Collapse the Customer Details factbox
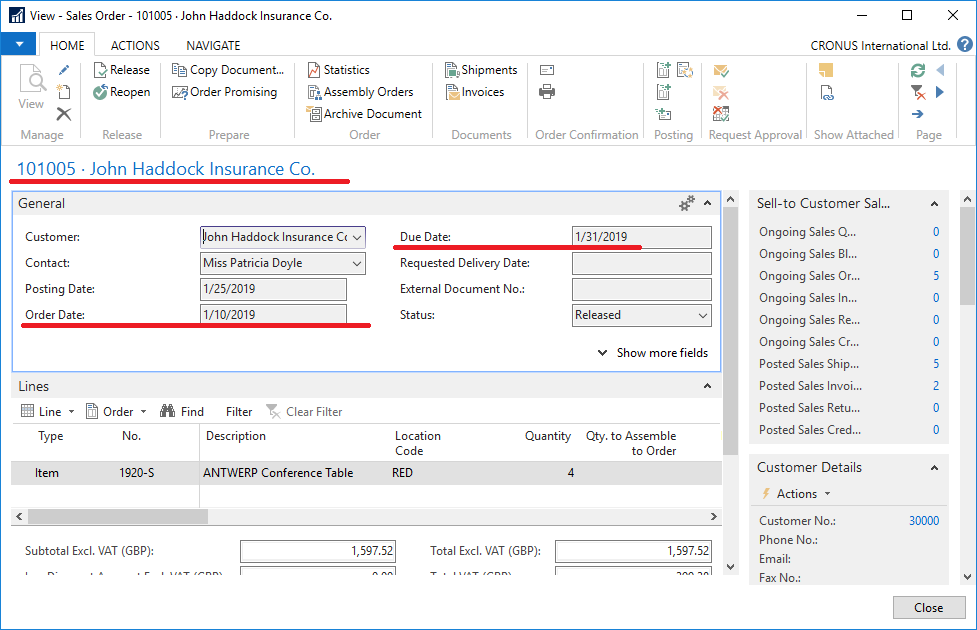Image resolution: width=977 pixels, height=630 pixels. tap(935, 468)
